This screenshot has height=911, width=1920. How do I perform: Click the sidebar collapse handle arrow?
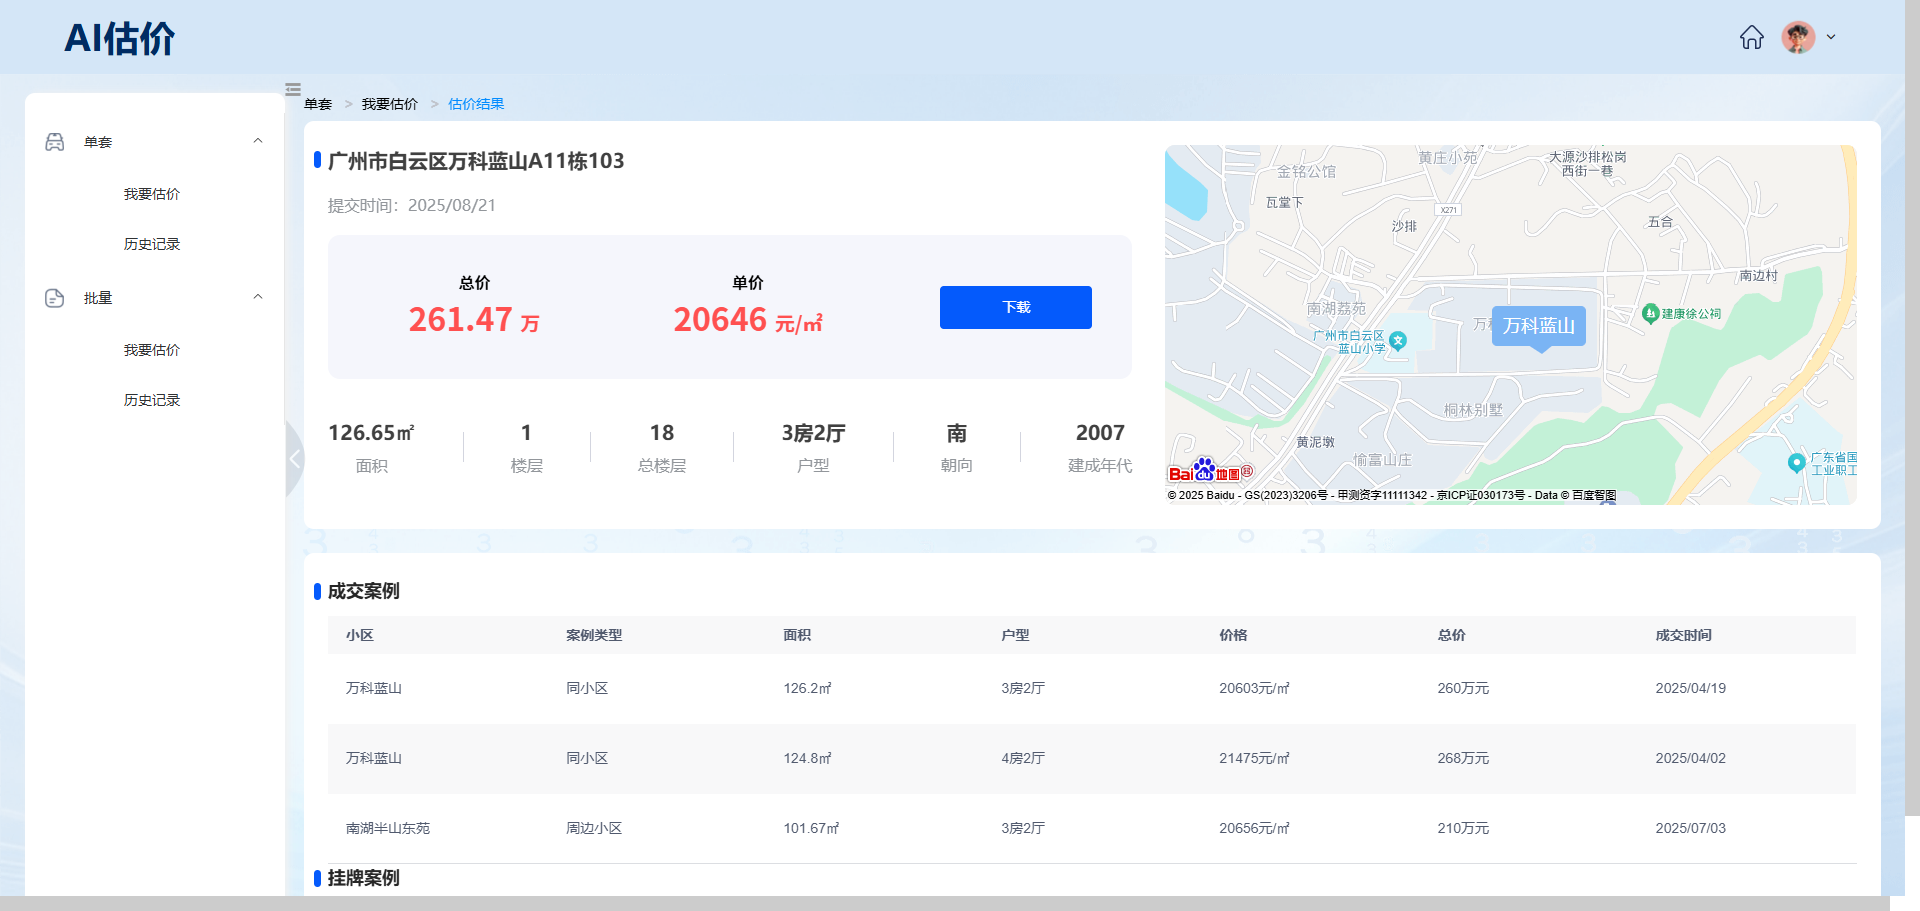click(294, 459)
